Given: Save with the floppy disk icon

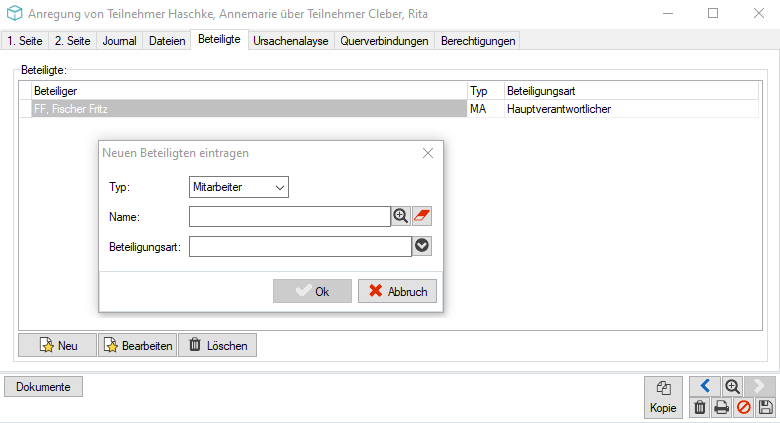Looking at the screenshot, I should click(x=765, y=408).
